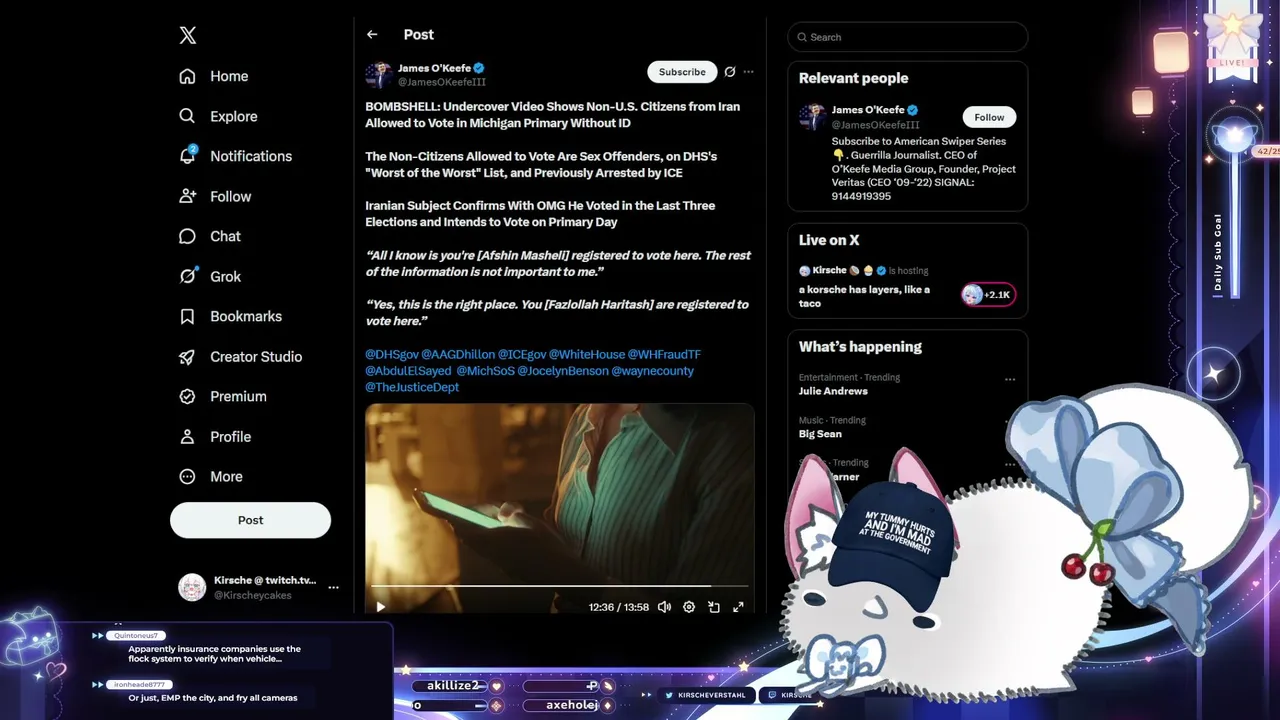Open Explore via the magnifier icon
The width and height of the screenshot is (1280, 720).
click(x=187, y=116)
